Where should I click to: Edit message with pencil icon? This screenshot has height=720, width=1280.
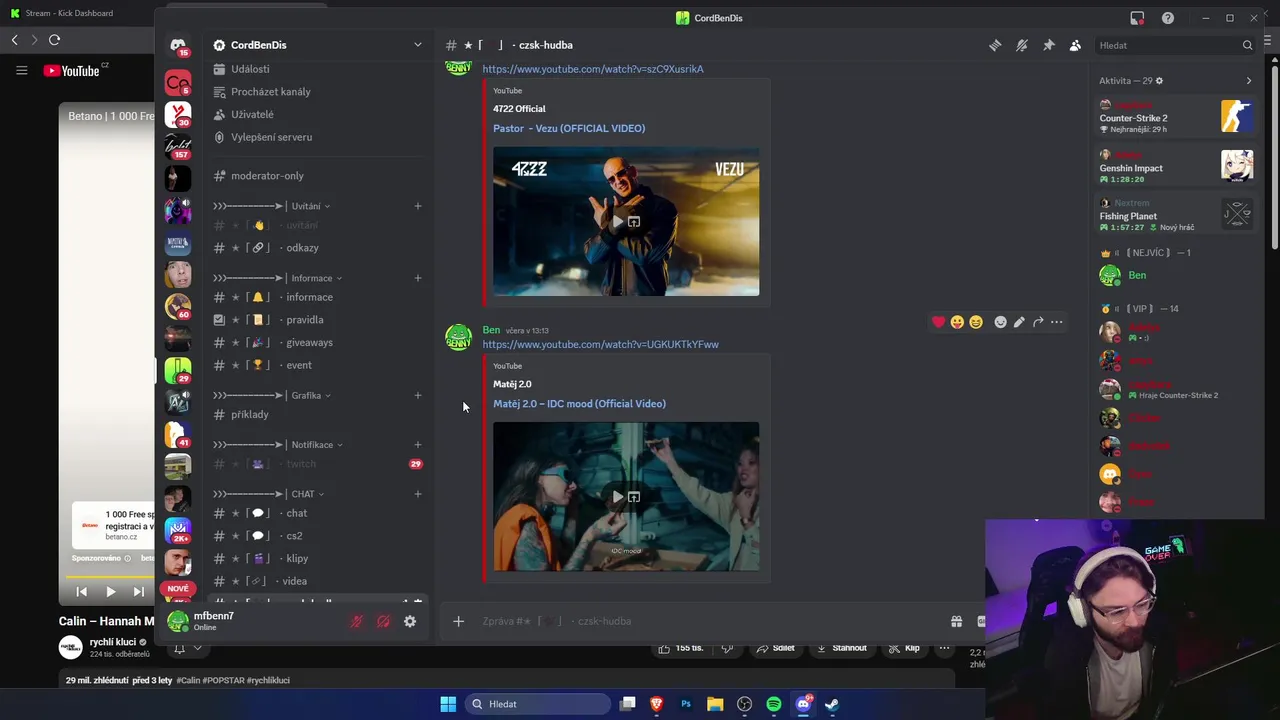click(x=1019, y=322)
